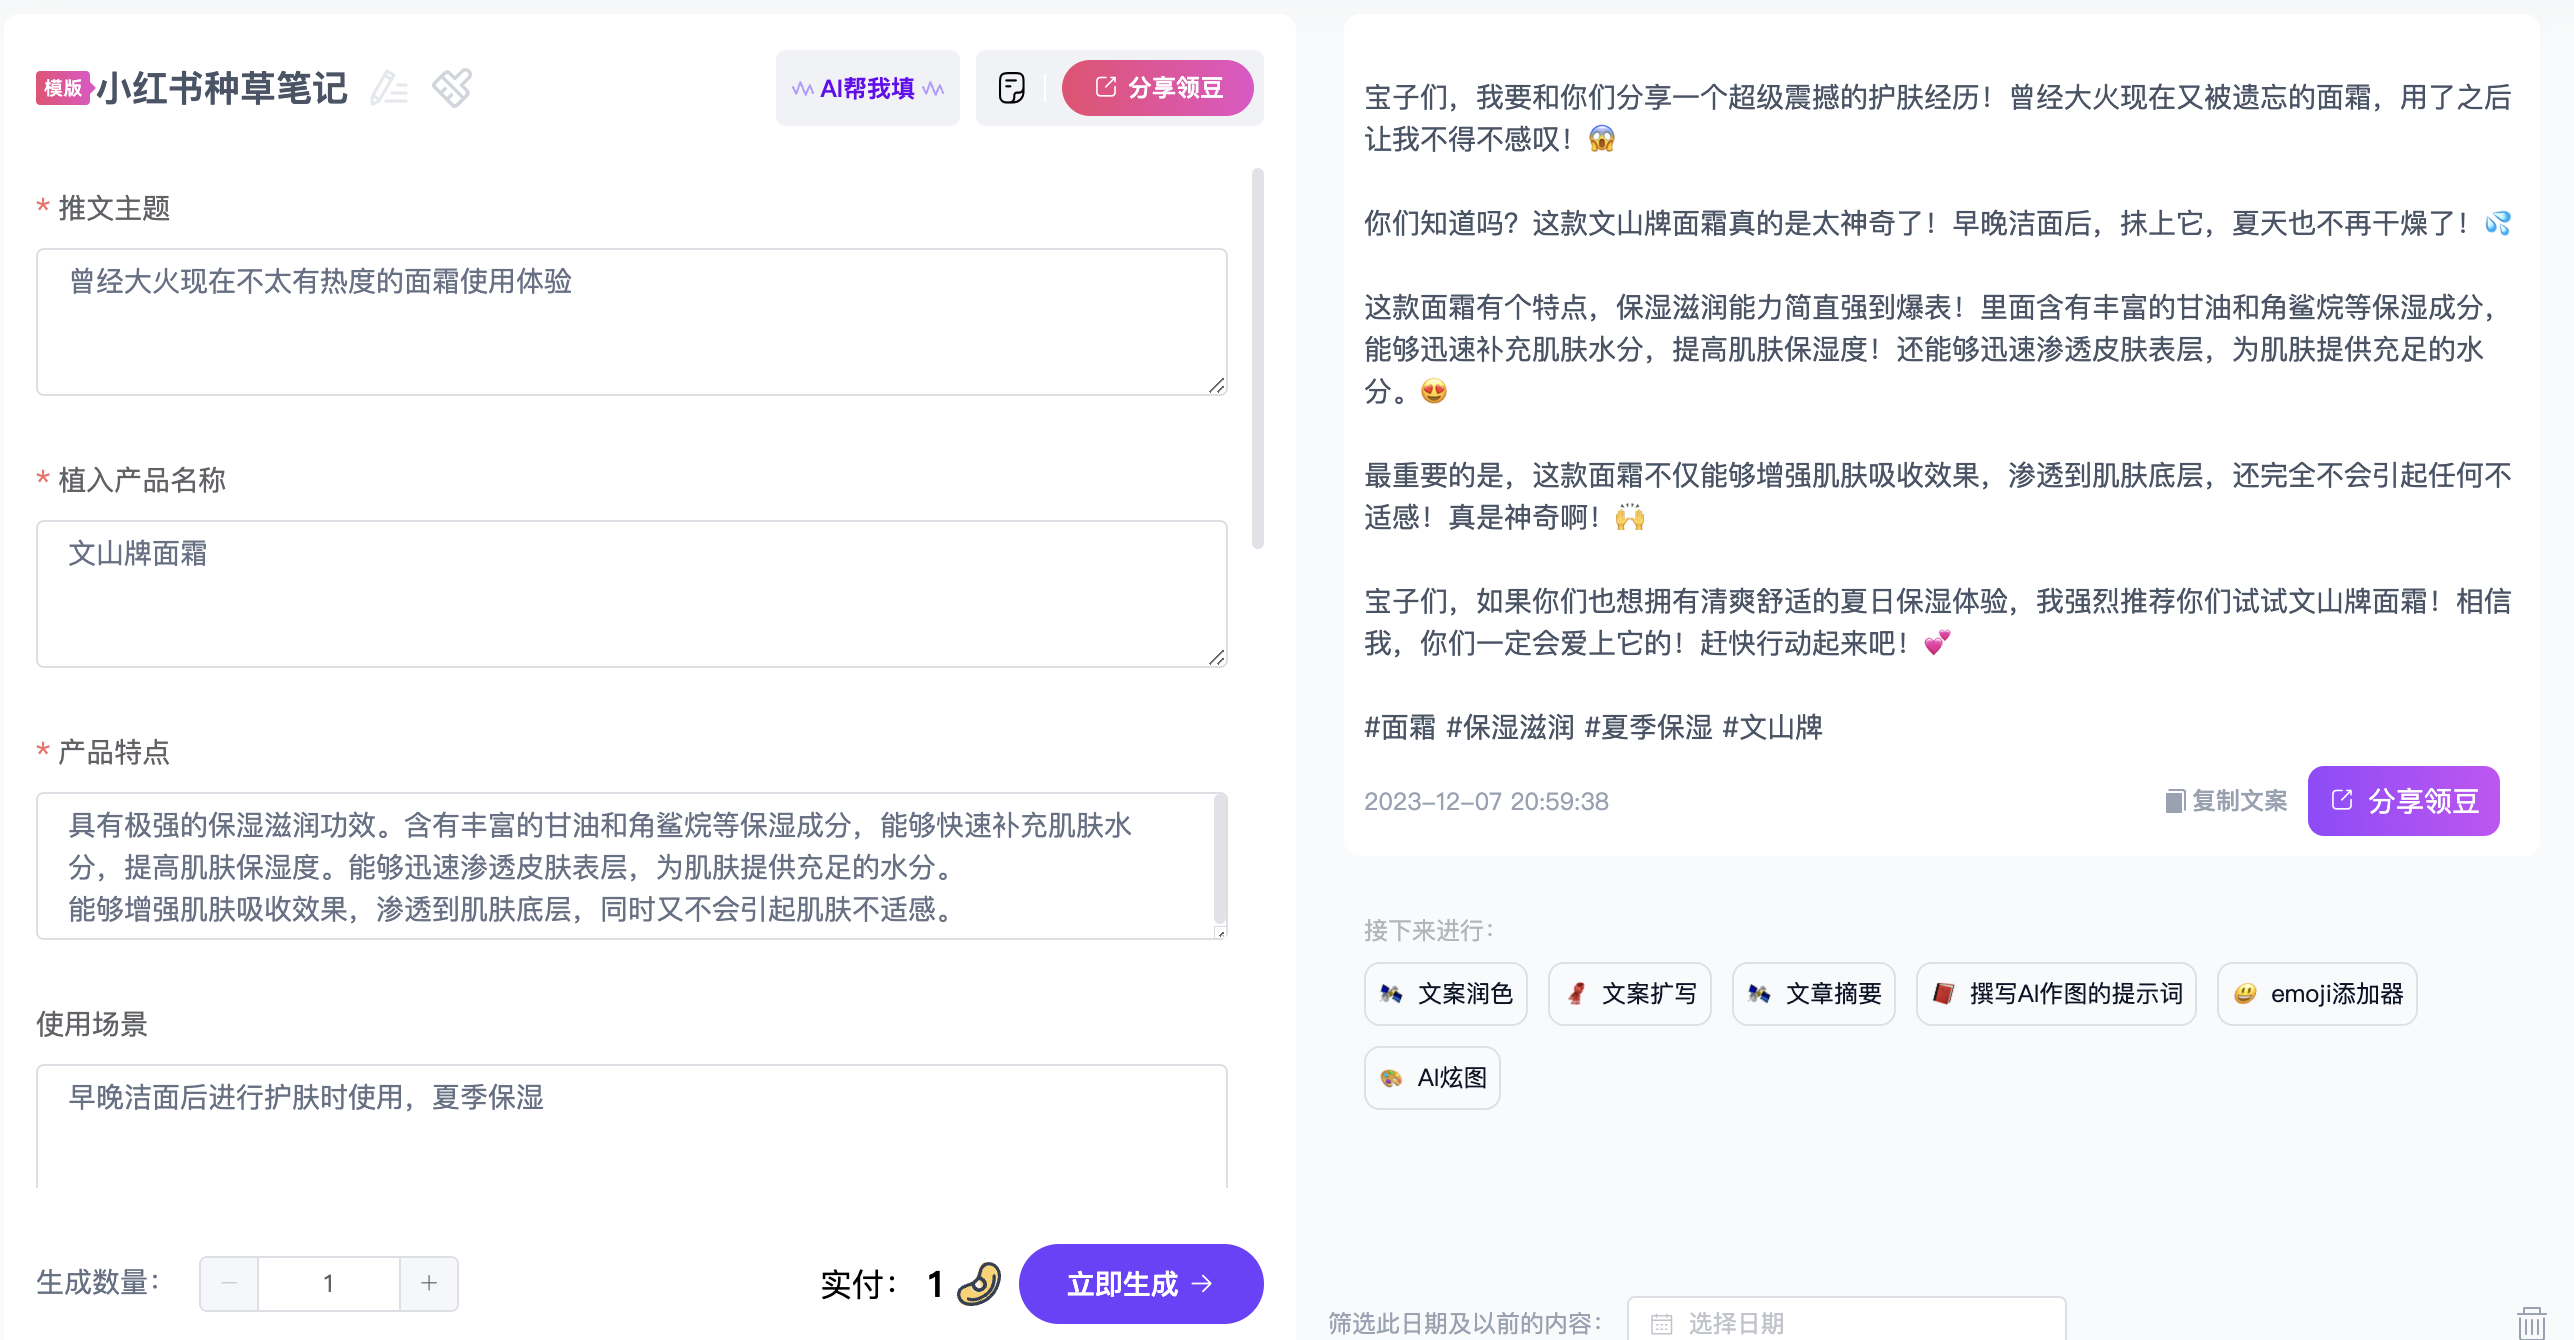The height and width of the screenshot is (1340, 2574).
Task: Click the calendar icon in date filter
Action: [1661, 1323]
